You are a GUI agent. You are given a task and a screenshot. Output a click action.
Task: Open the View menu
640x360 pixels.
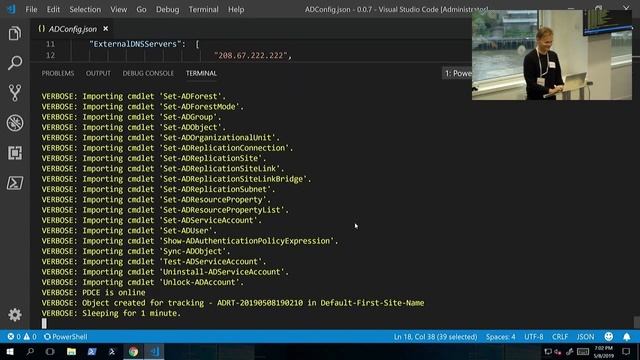(x=118, y=9)
